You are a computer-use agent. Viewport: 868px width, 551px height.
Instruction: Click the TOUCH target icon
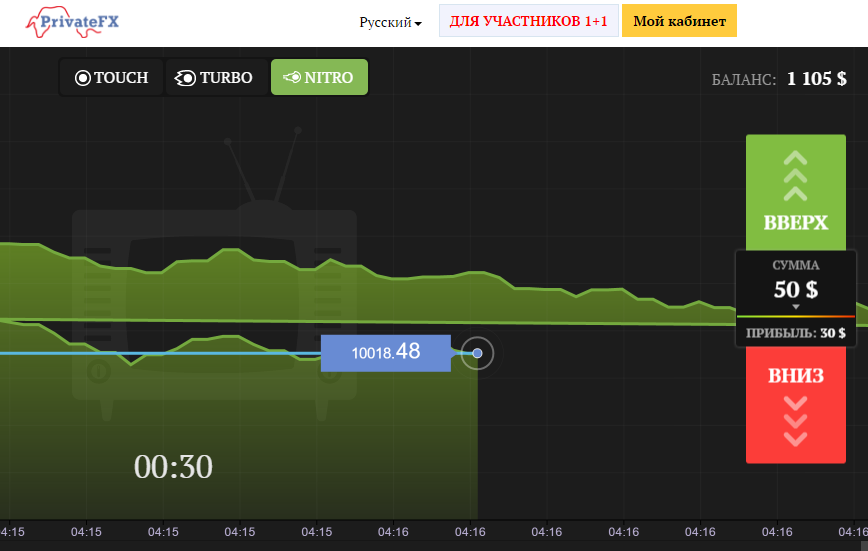pyautogui.click(x=82, y=78)
